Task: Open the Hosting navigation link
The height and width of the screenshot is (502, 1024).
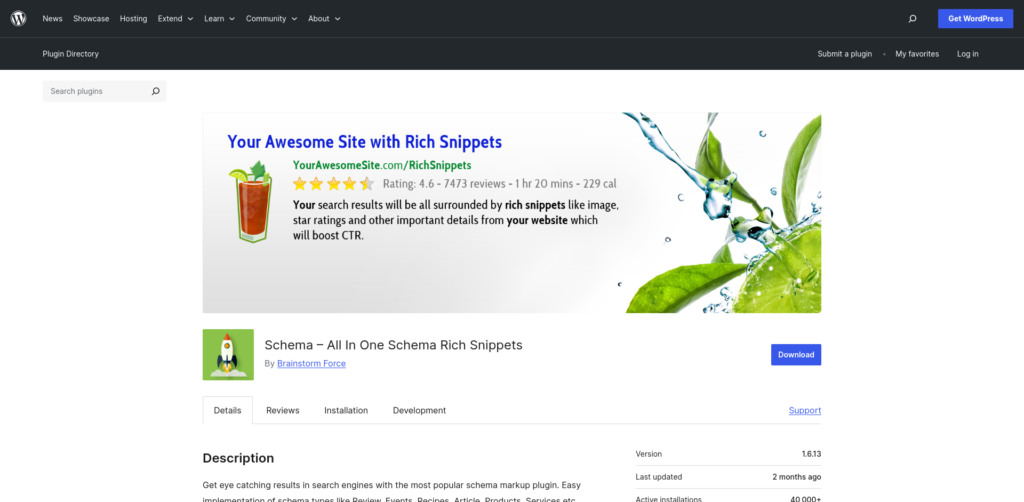Action: tap(133, 19)
